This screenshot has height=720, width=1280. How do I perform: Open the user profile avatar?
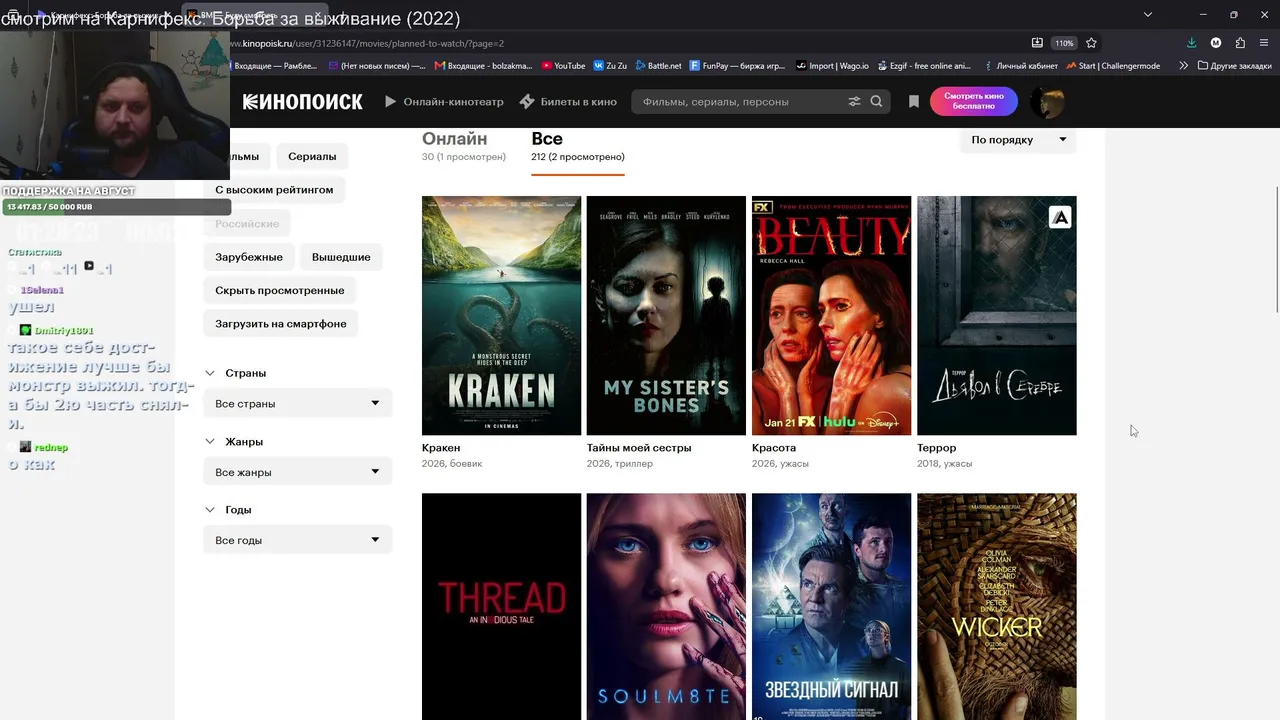[1047, 101]
